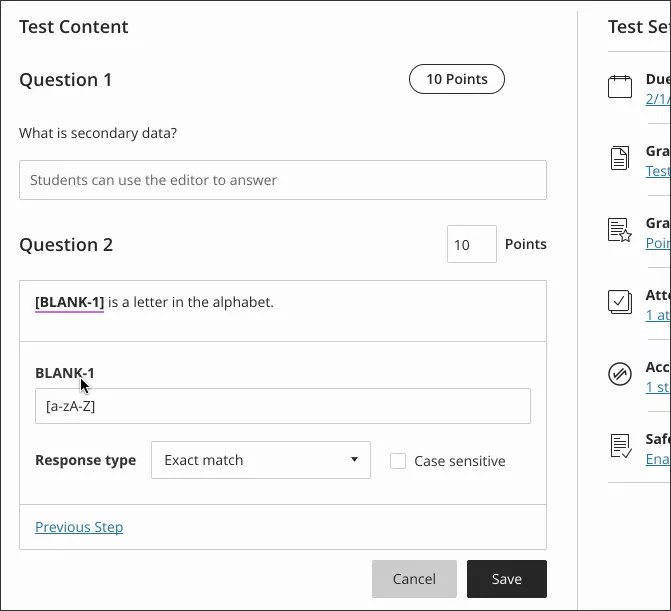Screen dimensions: 671x611
Task: Click the access code circular check icon
Action: coord(620,374)
